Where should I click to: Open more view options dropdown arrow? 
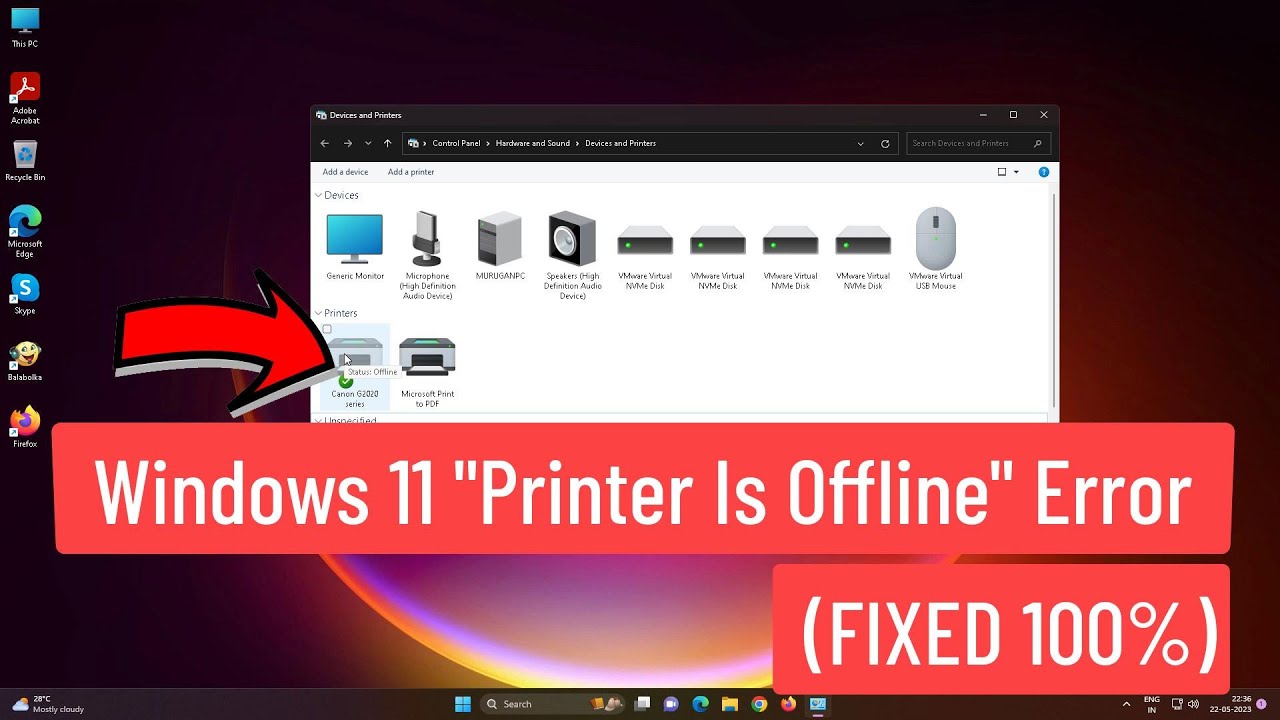[1016, 172]
